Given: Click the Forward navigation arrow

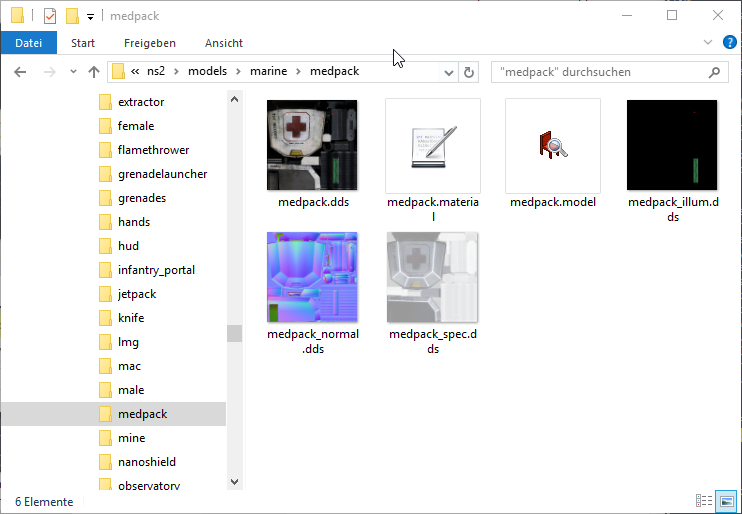Looking at the screenshot, I should (x=49, y=72).
